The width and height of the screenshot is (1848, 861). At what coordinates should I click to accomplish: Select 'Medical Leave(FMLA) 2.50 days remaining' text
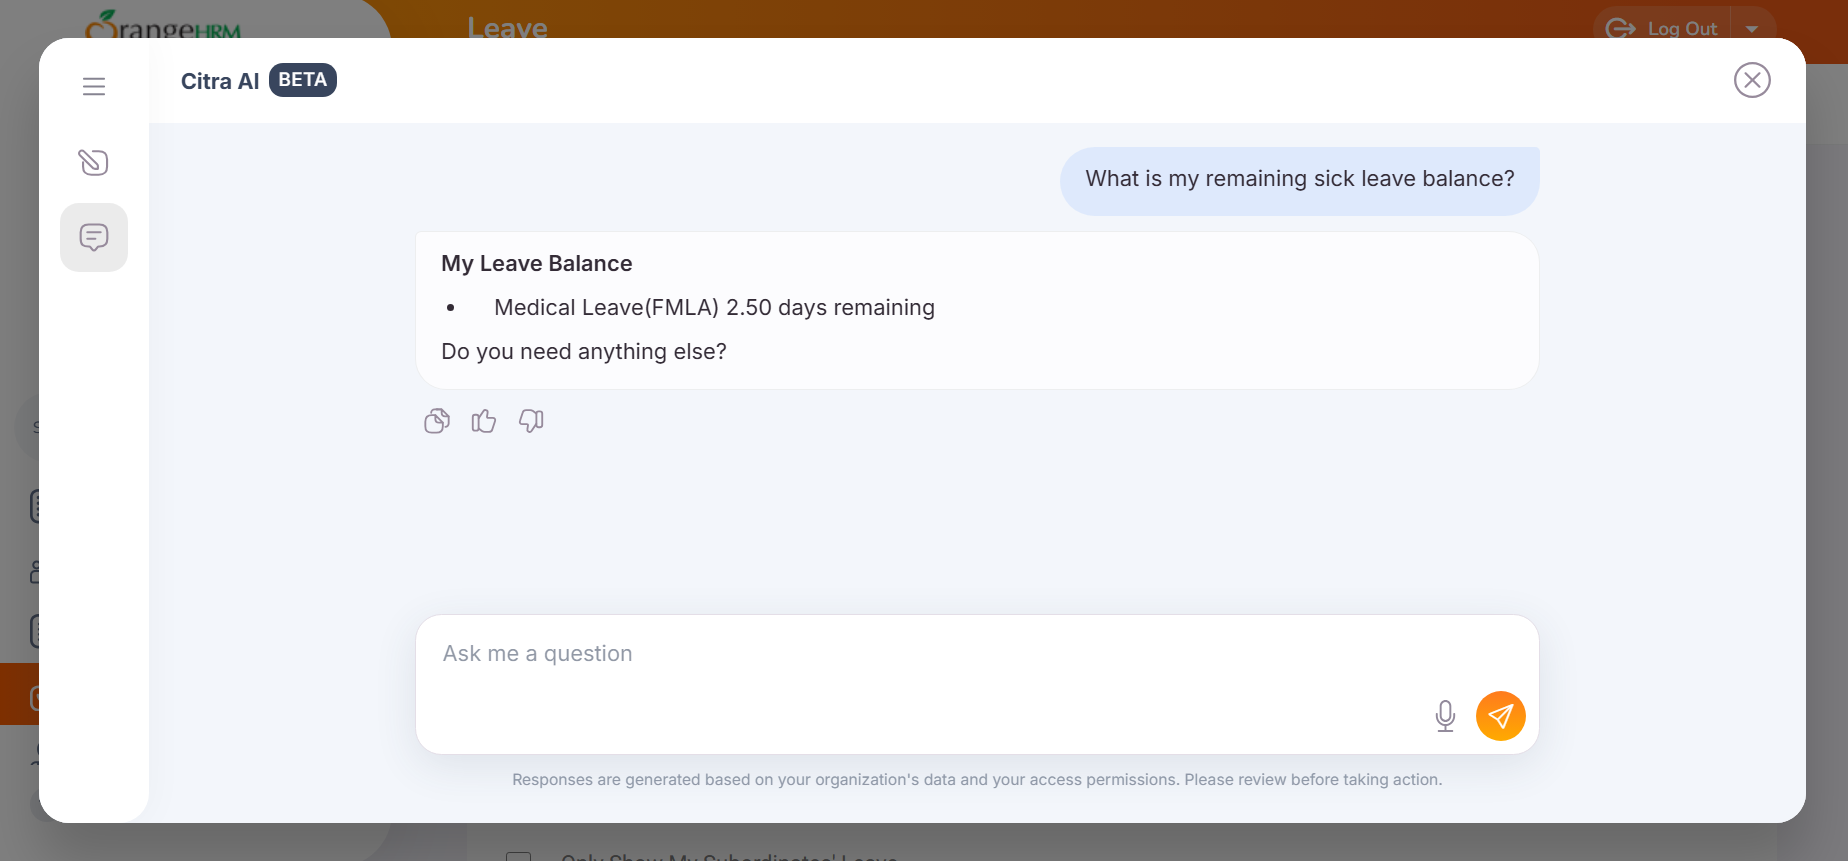(x=714, y=308)
